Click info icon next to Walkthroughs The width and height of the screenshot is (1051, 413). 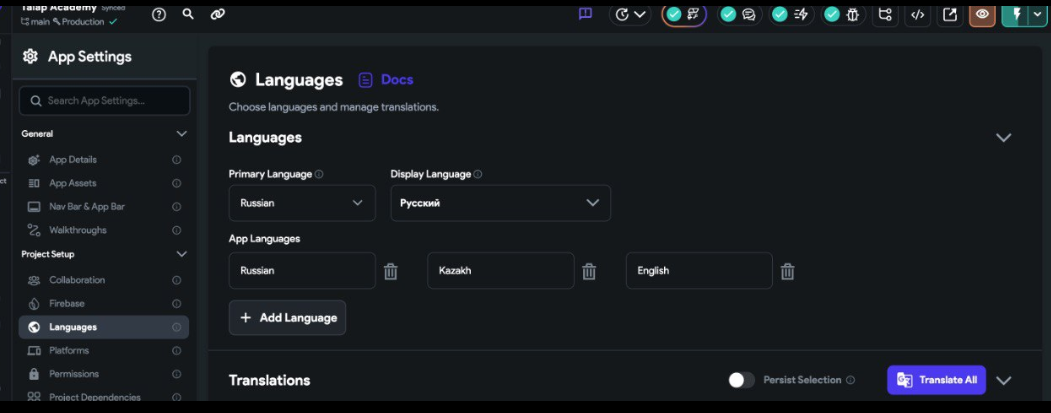[x=177, y=230]
